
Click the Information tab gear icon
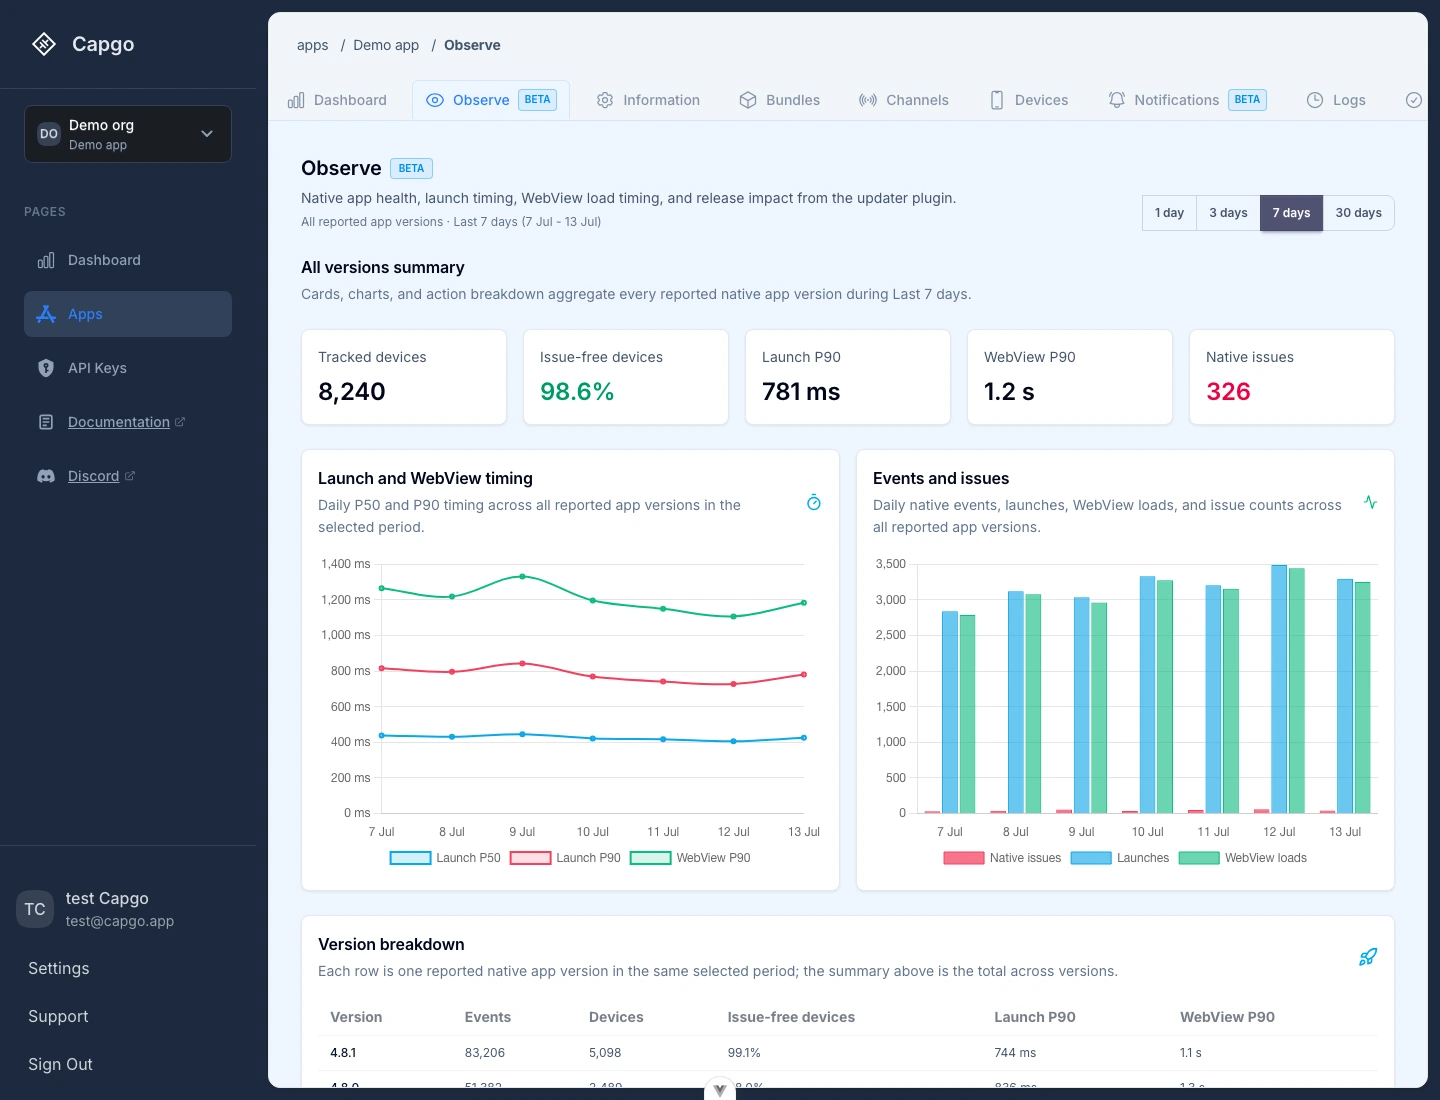pos(605,100)
